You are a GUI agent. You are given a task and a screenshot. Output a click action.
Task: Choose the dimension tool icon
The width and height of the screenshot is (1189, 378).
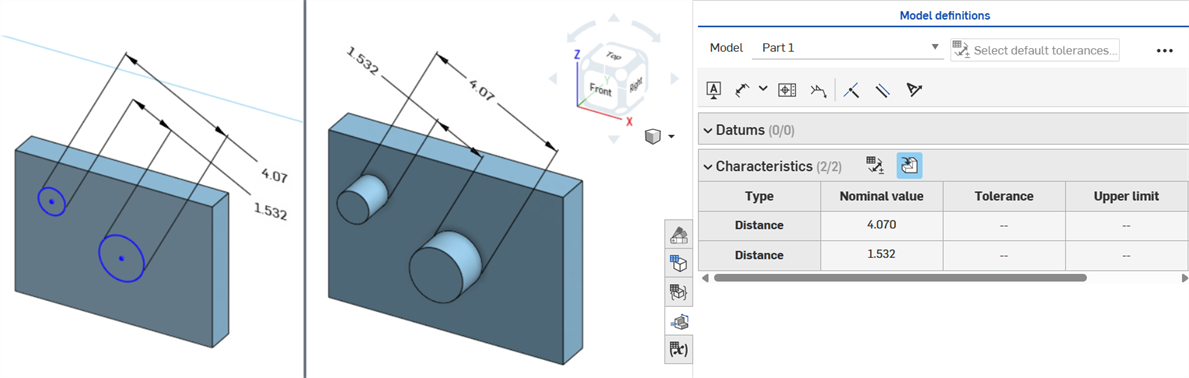click(x=743, y=90)
